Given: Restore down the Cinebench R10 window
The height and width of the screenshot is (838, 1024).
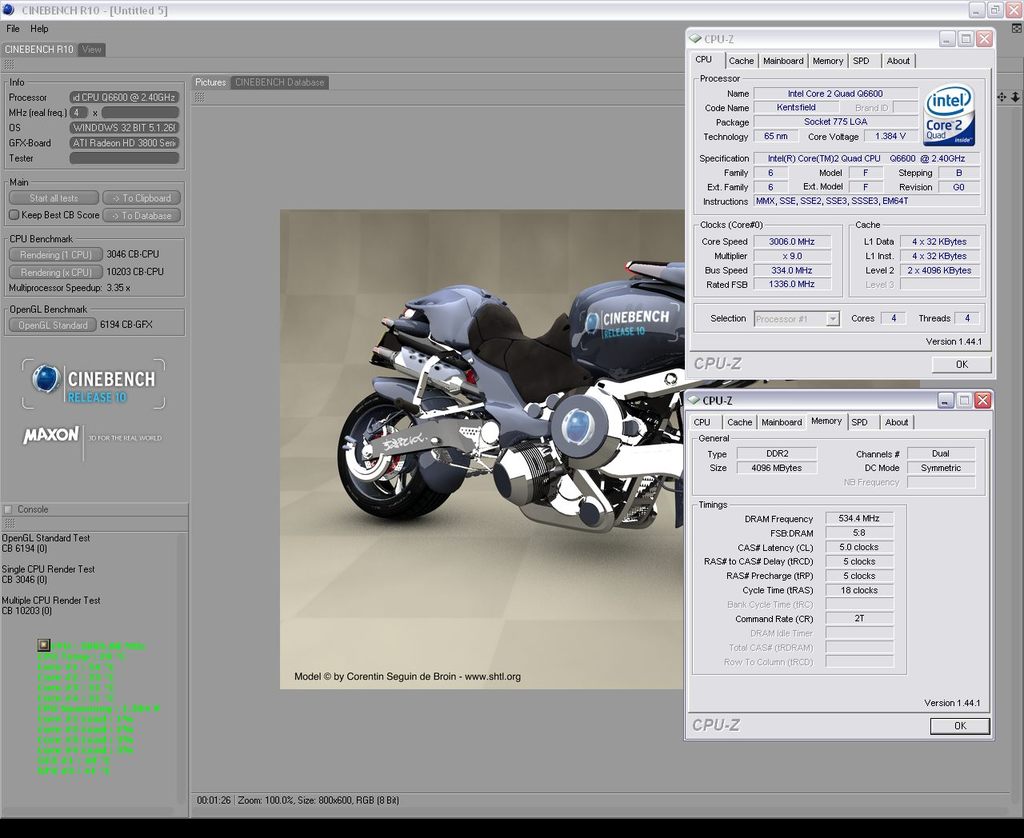Looking at the screenshot, I should click(x=995, y=10).
